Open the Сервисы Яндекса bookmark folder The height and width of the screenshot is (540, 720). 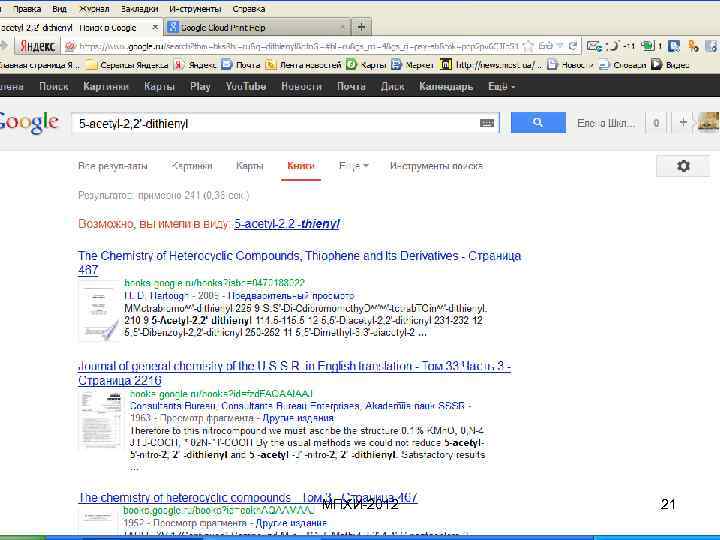pos(127,65)
